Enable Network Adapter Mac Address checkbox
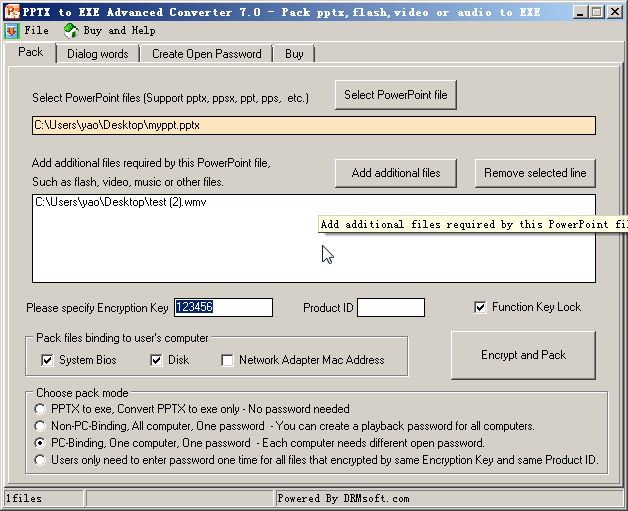 click(x=227, y=360)
